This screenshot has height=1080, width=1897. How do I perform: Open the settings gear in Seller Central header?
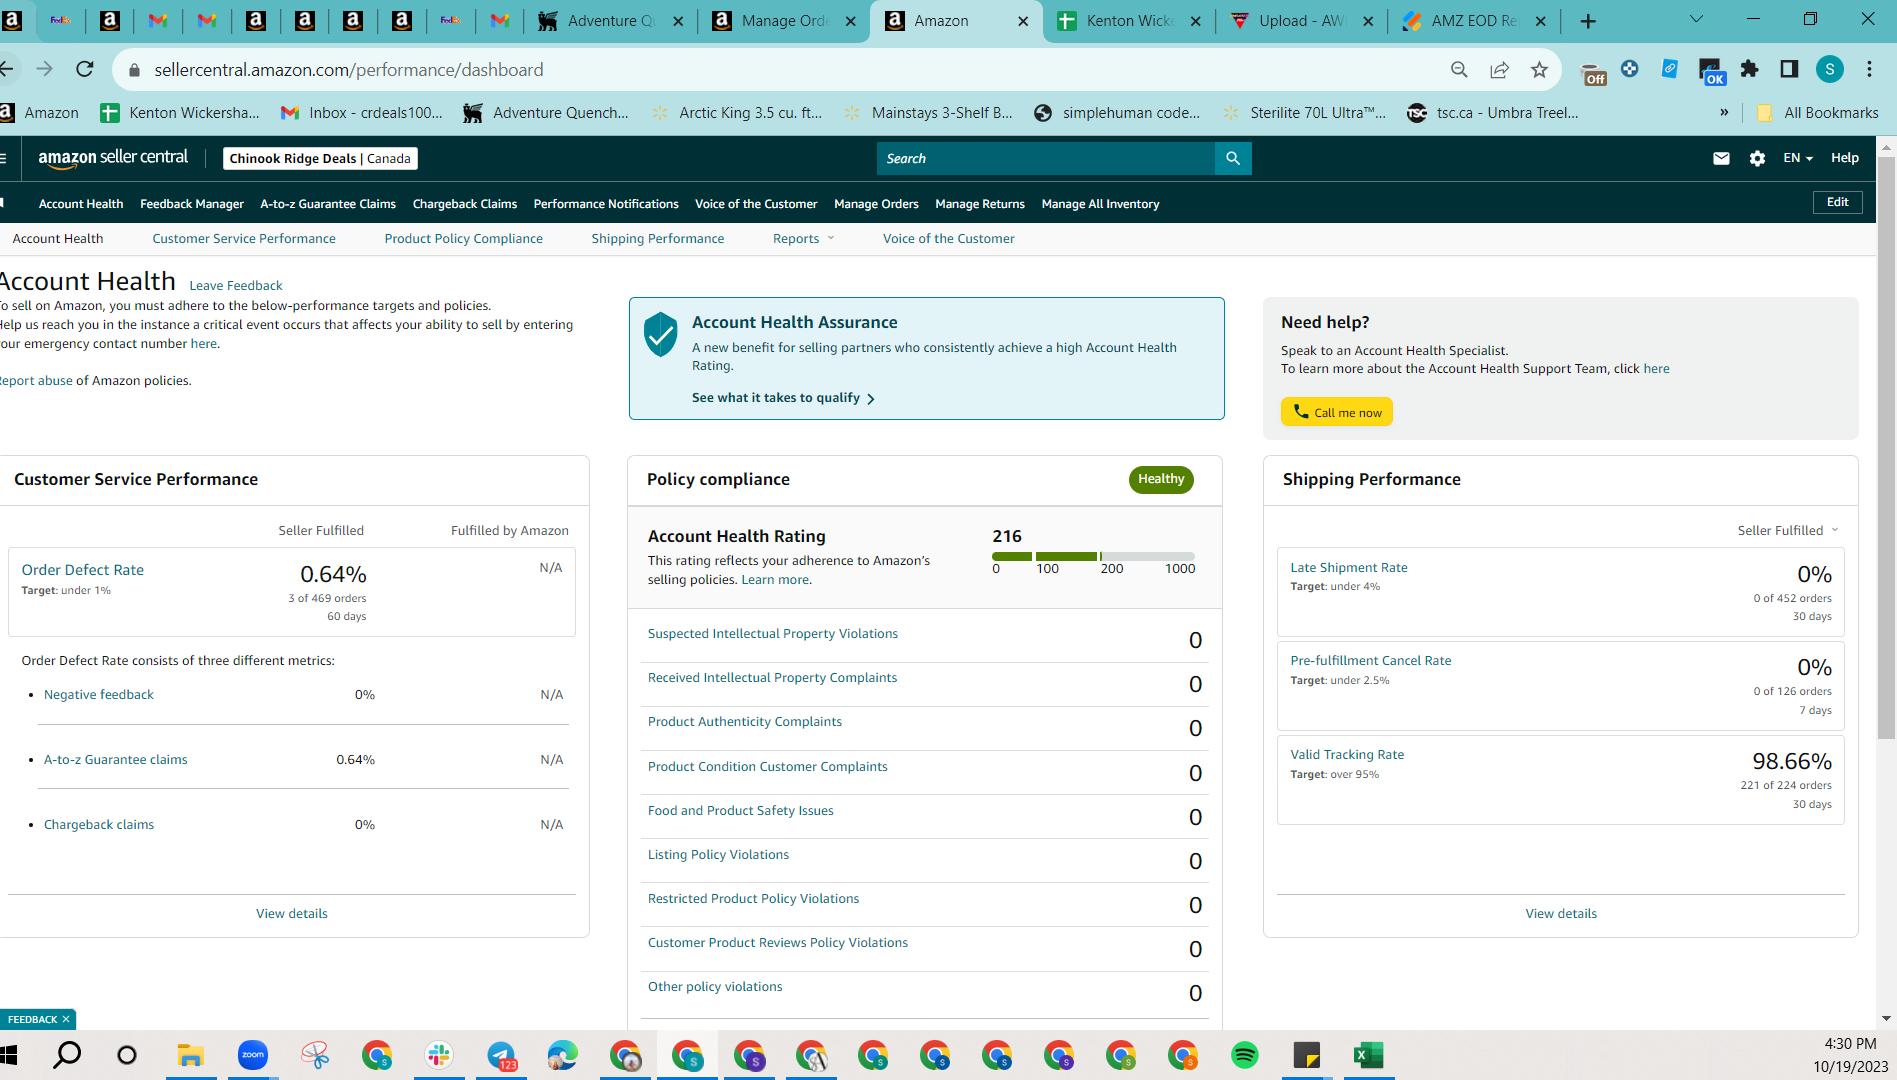[x=1757, y=158]
